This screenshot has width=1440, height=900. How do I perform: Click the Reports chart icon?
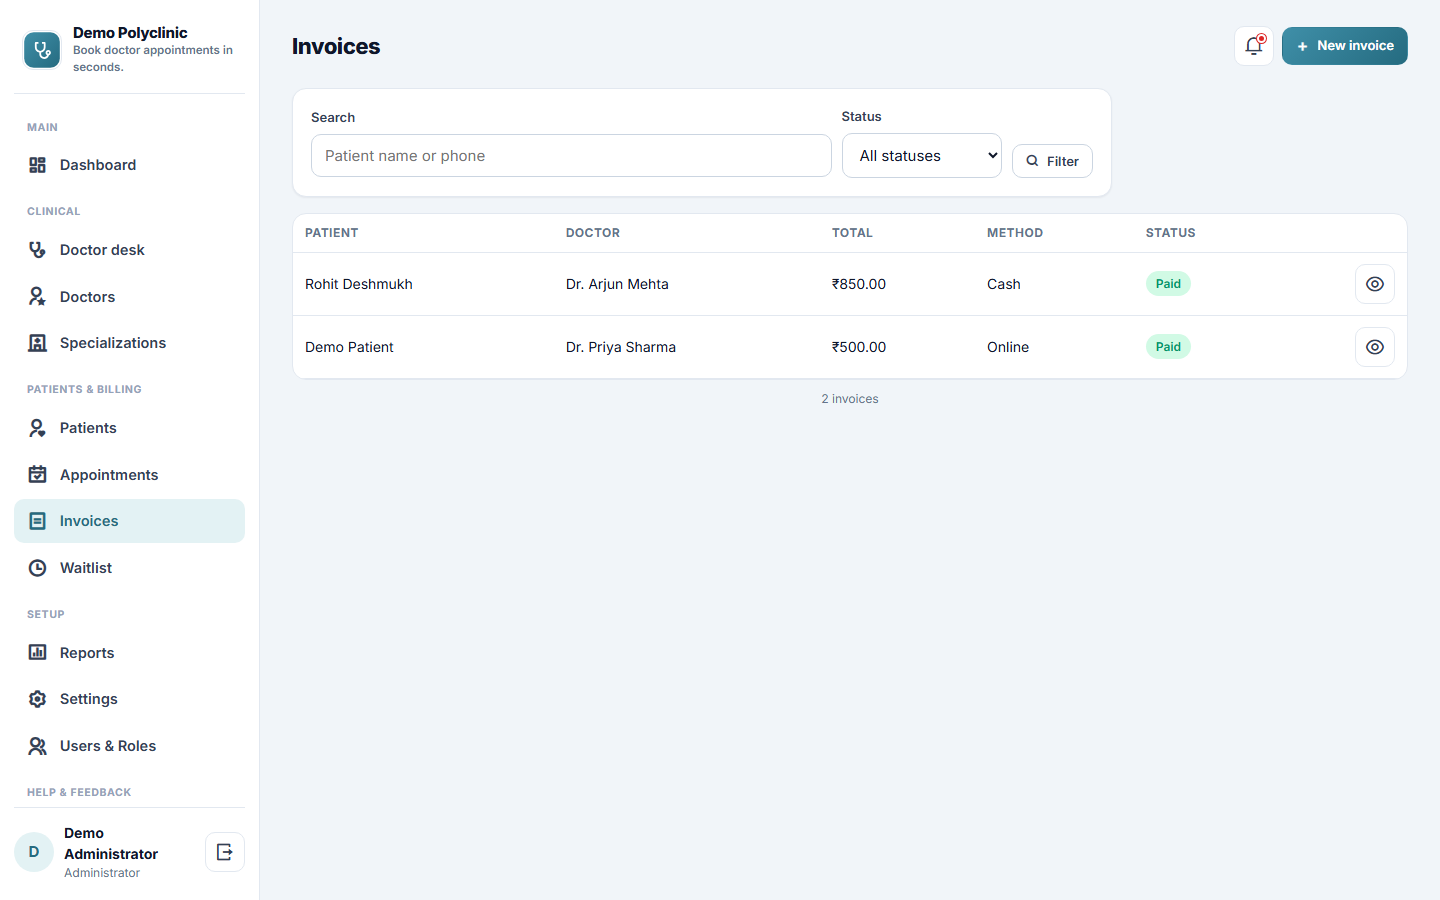37,653
